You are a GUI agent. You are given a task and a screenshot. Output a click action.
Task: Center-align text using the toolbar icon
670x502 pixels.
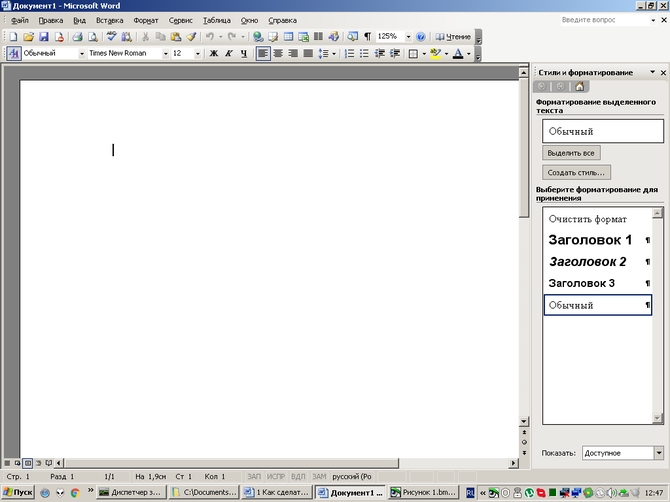(278, 53)
